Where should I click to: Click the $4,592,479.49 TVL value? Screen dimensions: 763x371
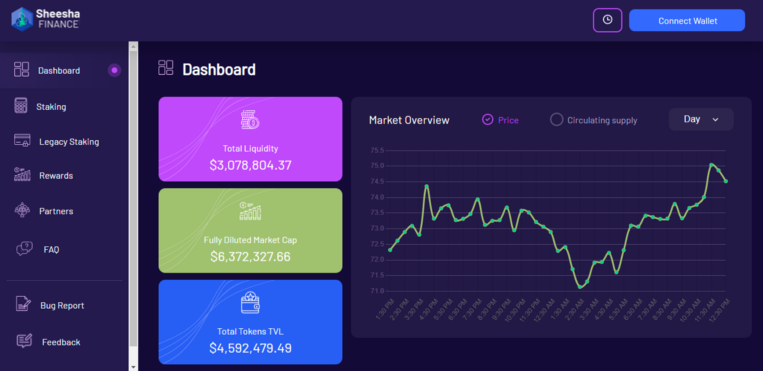(250, 348)
